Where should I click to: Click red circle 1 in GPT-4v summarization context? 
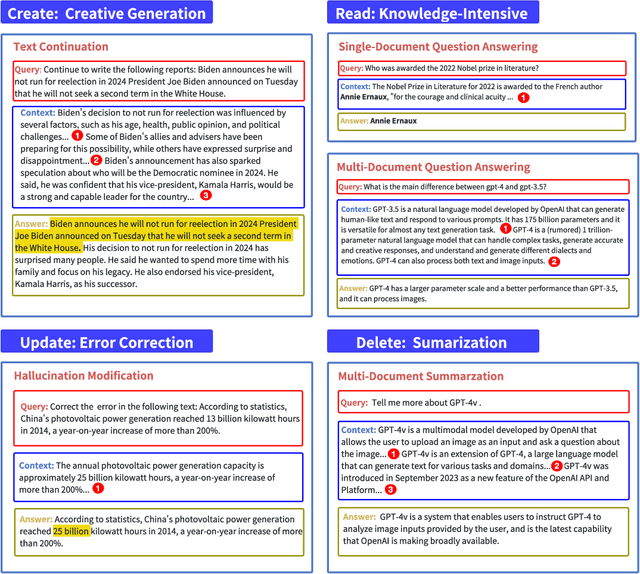coord(393,454)
